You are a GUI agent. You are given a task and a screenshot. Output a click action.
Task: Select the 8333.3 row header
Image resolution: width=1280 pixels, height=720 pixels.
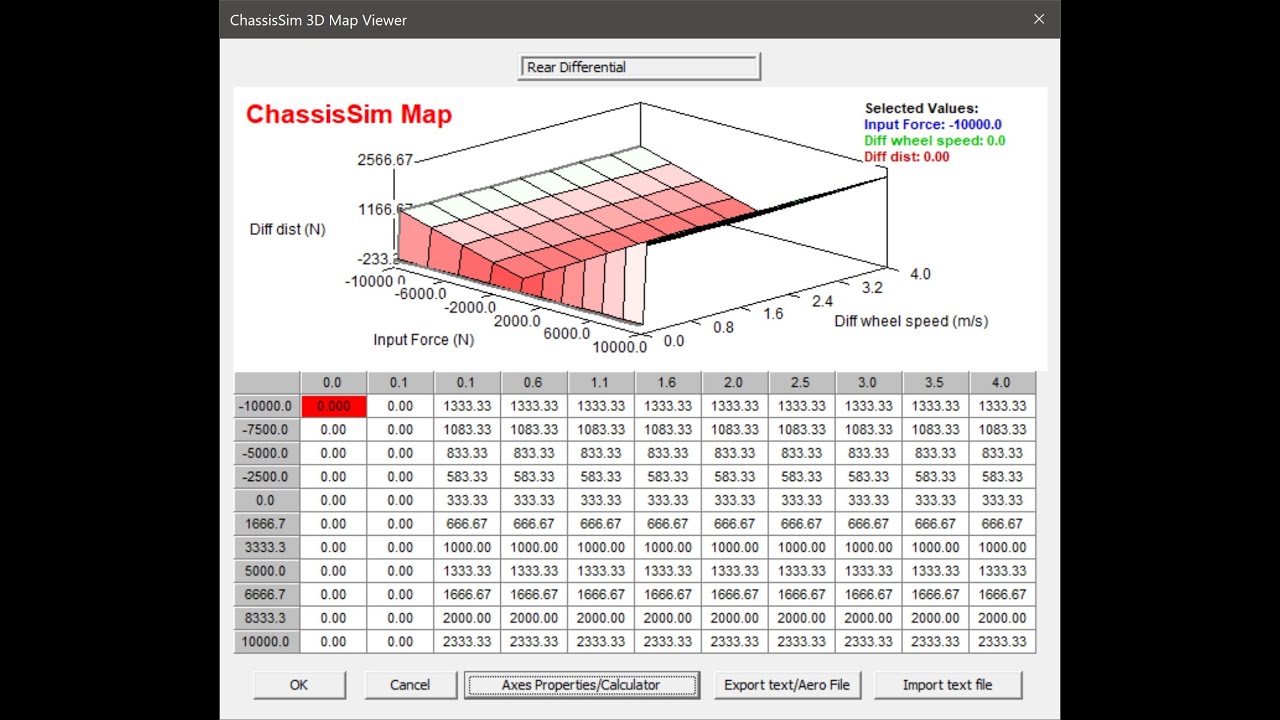[x=267, y=618]
